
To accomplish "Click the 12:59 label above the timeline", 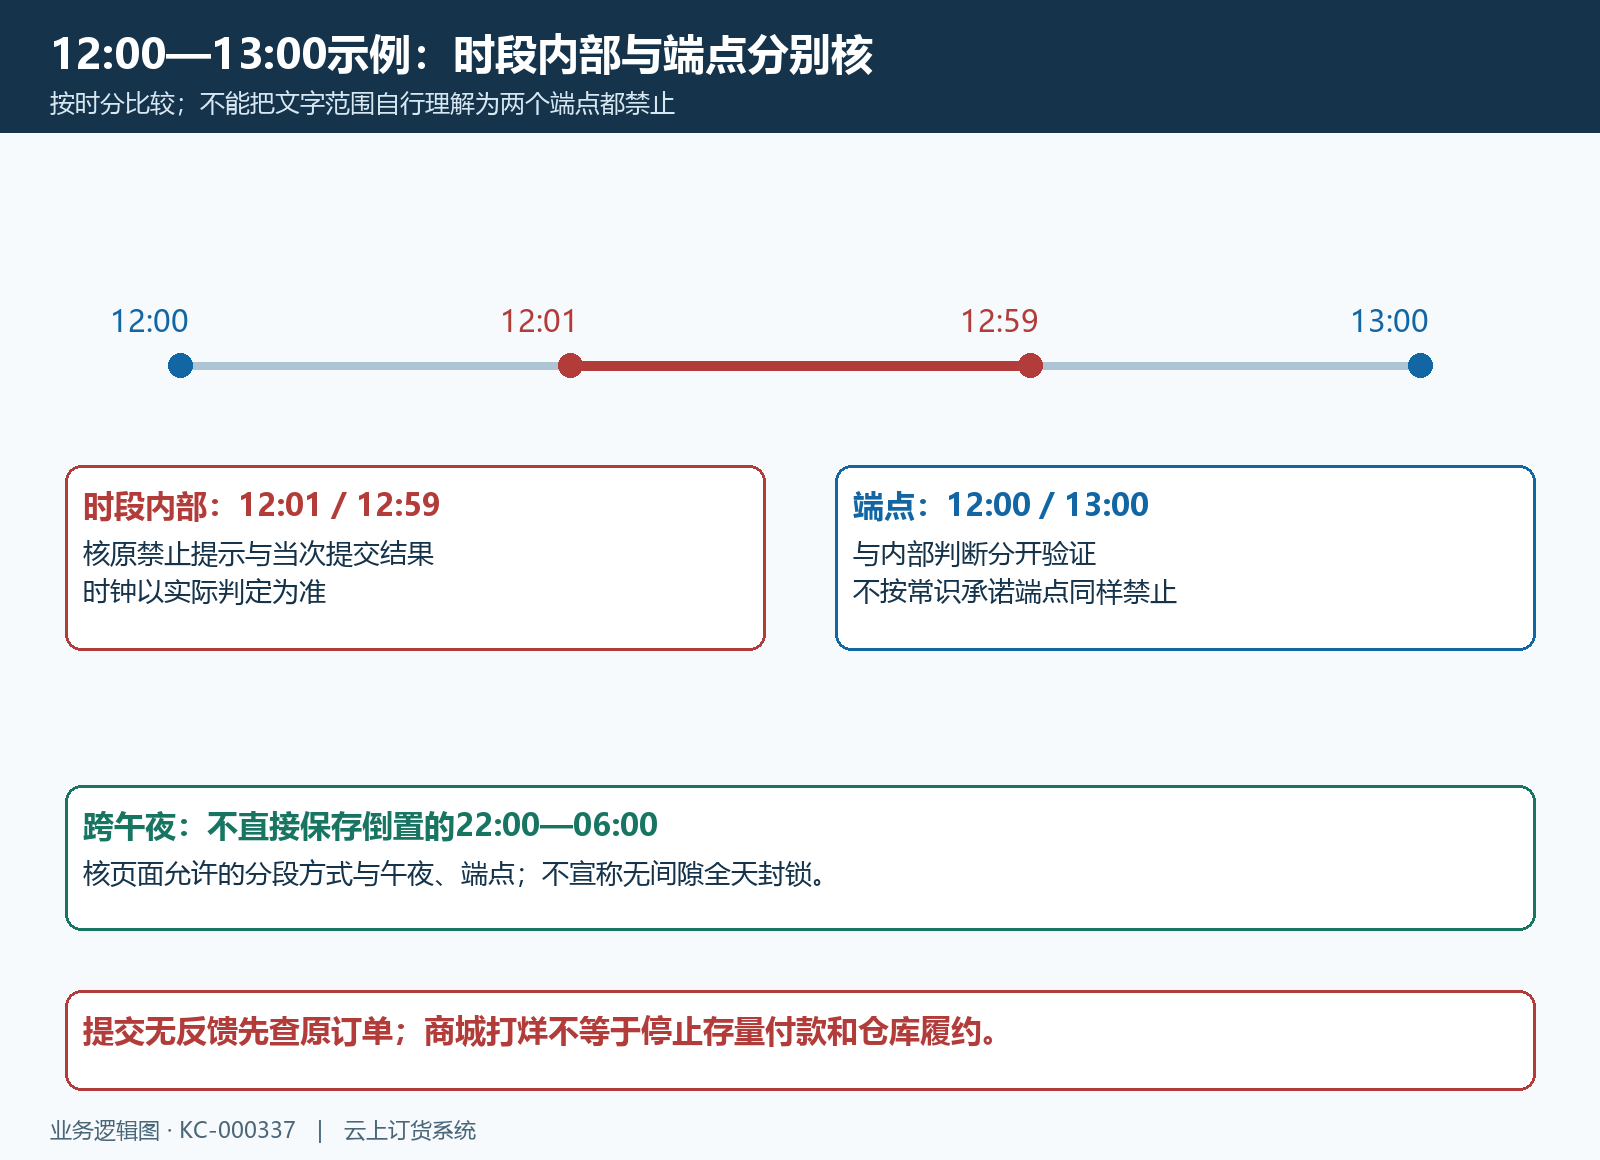I will 999,321.
